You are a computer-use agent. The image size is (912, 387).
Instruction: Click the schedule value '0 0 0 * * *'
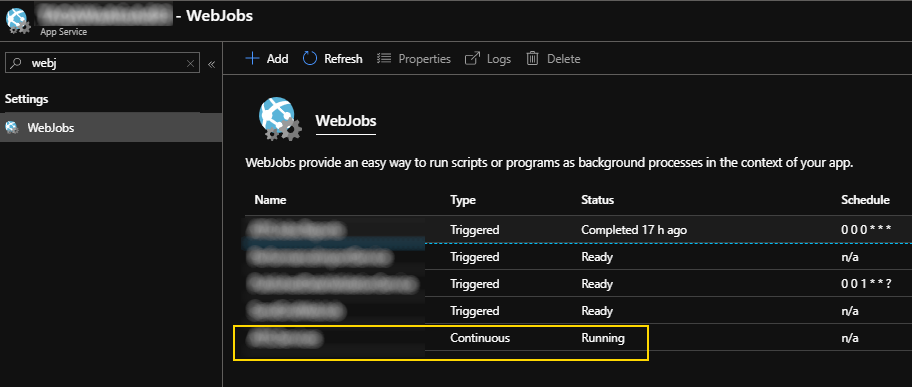(866, 230)
